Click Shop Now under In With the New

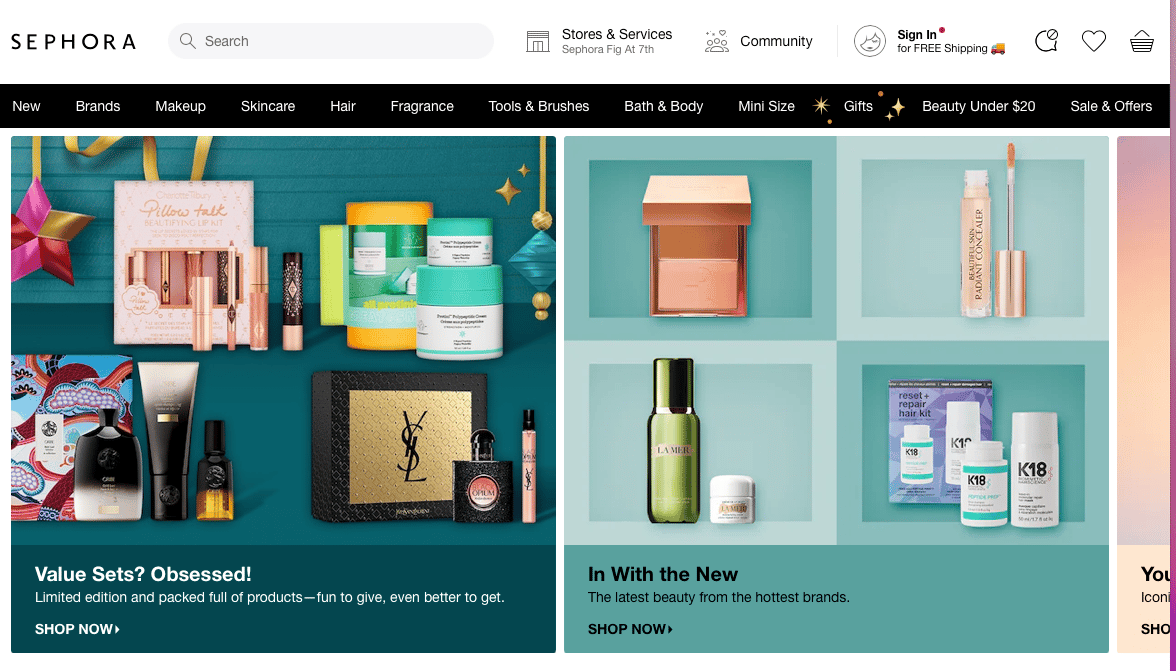630,629
